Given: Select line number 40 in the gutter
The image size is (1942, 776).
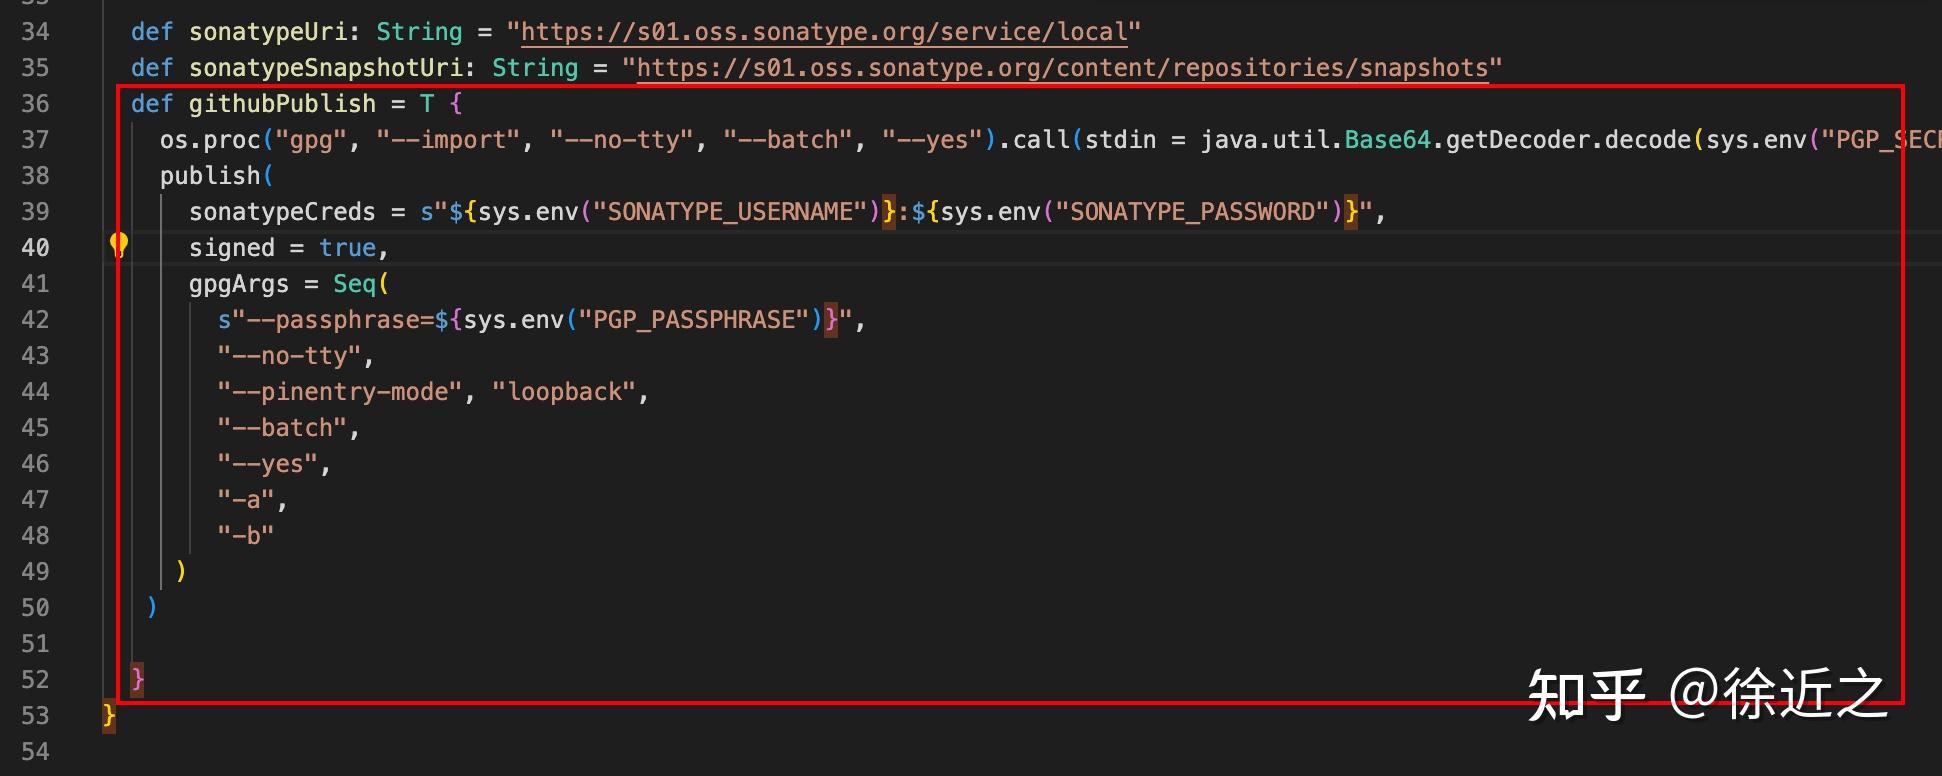Looking at the screenshot, I should coord(35,248).
